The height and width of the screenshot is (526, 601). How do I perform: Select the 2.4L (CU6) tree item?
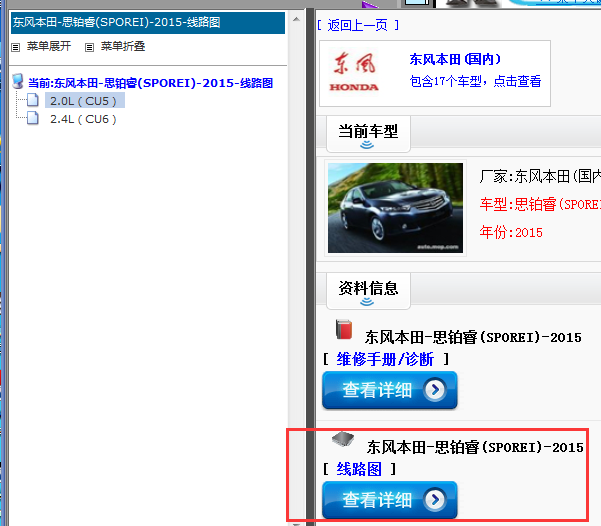(83, 119)
